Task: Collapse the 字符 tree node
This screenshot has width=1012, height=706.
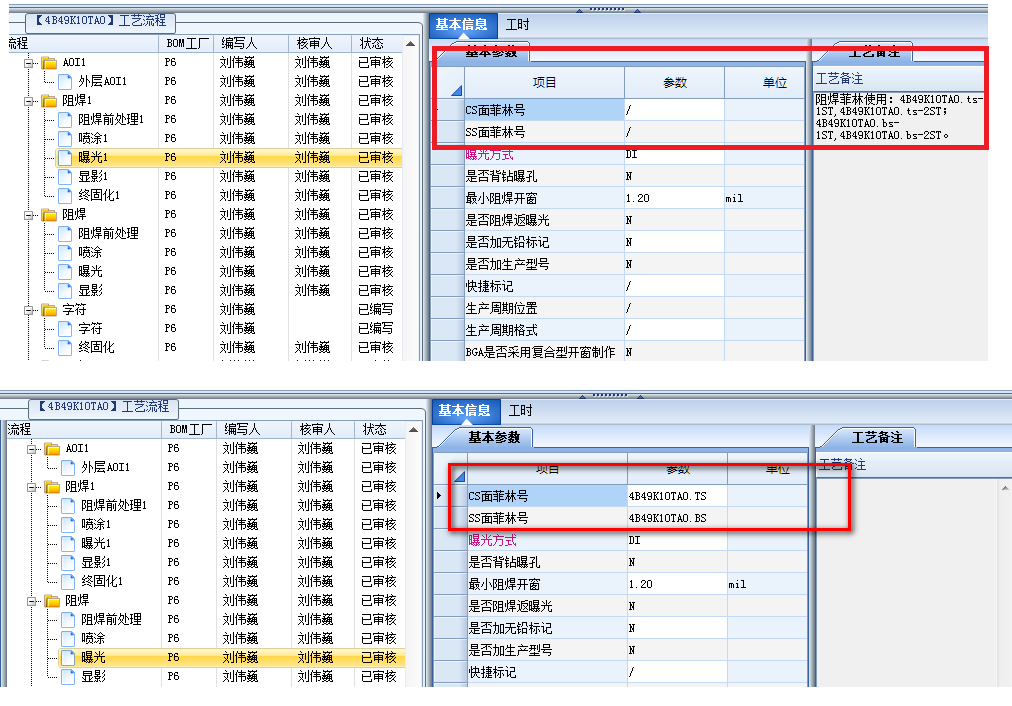Action: (x=29, y=310)
